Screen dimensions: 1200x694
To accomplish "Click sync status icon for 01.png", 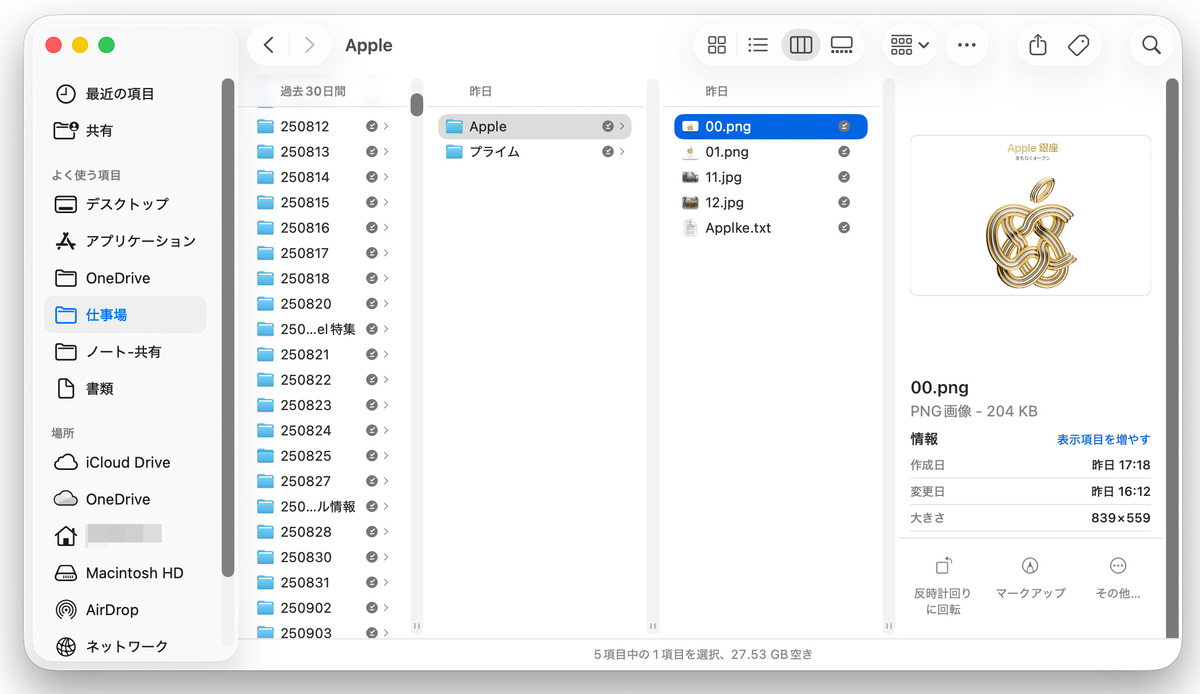I will [844, 152].
